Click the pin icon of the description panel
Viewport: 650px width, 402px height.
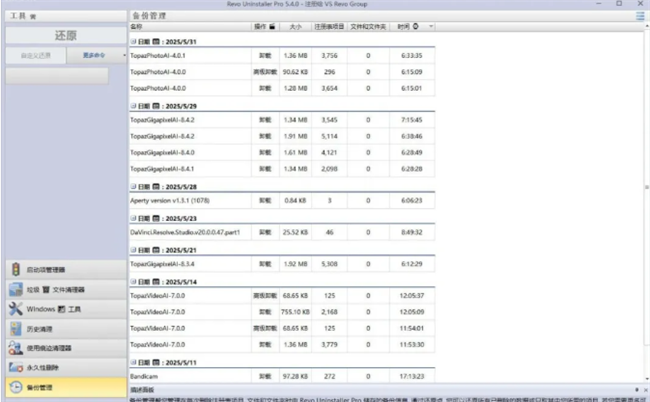click(x=637, y=390)
